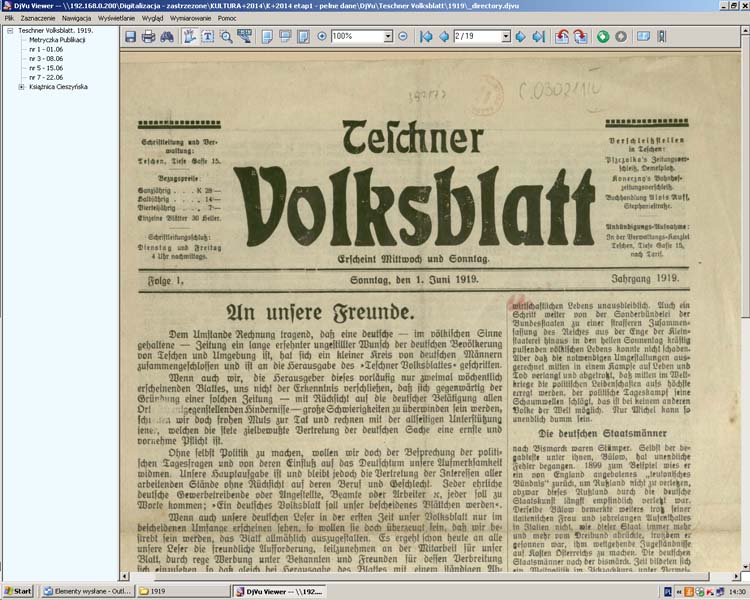Screen dimensions: 750x600
Task: Rotate page counterclockwise
Action: pos(562,36)
